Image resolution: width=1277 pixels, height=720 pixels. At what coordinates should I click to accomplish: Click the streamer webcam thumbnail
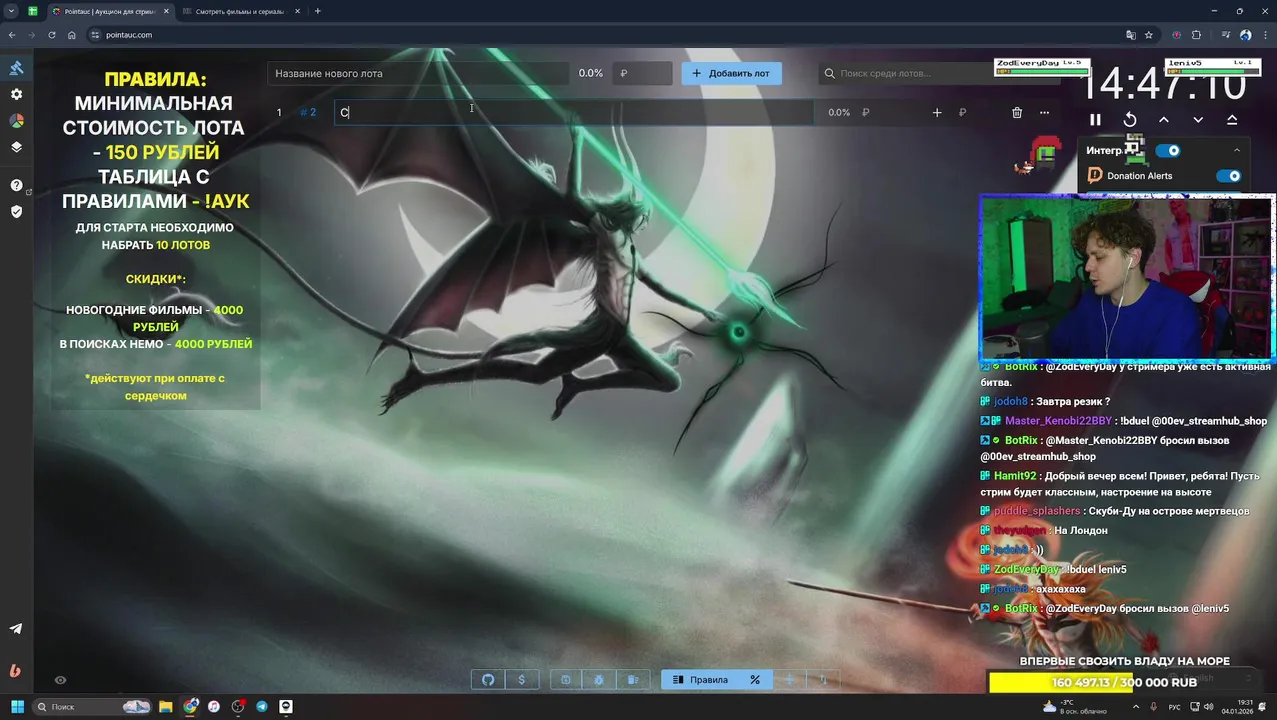click(x=1126, y=278)
